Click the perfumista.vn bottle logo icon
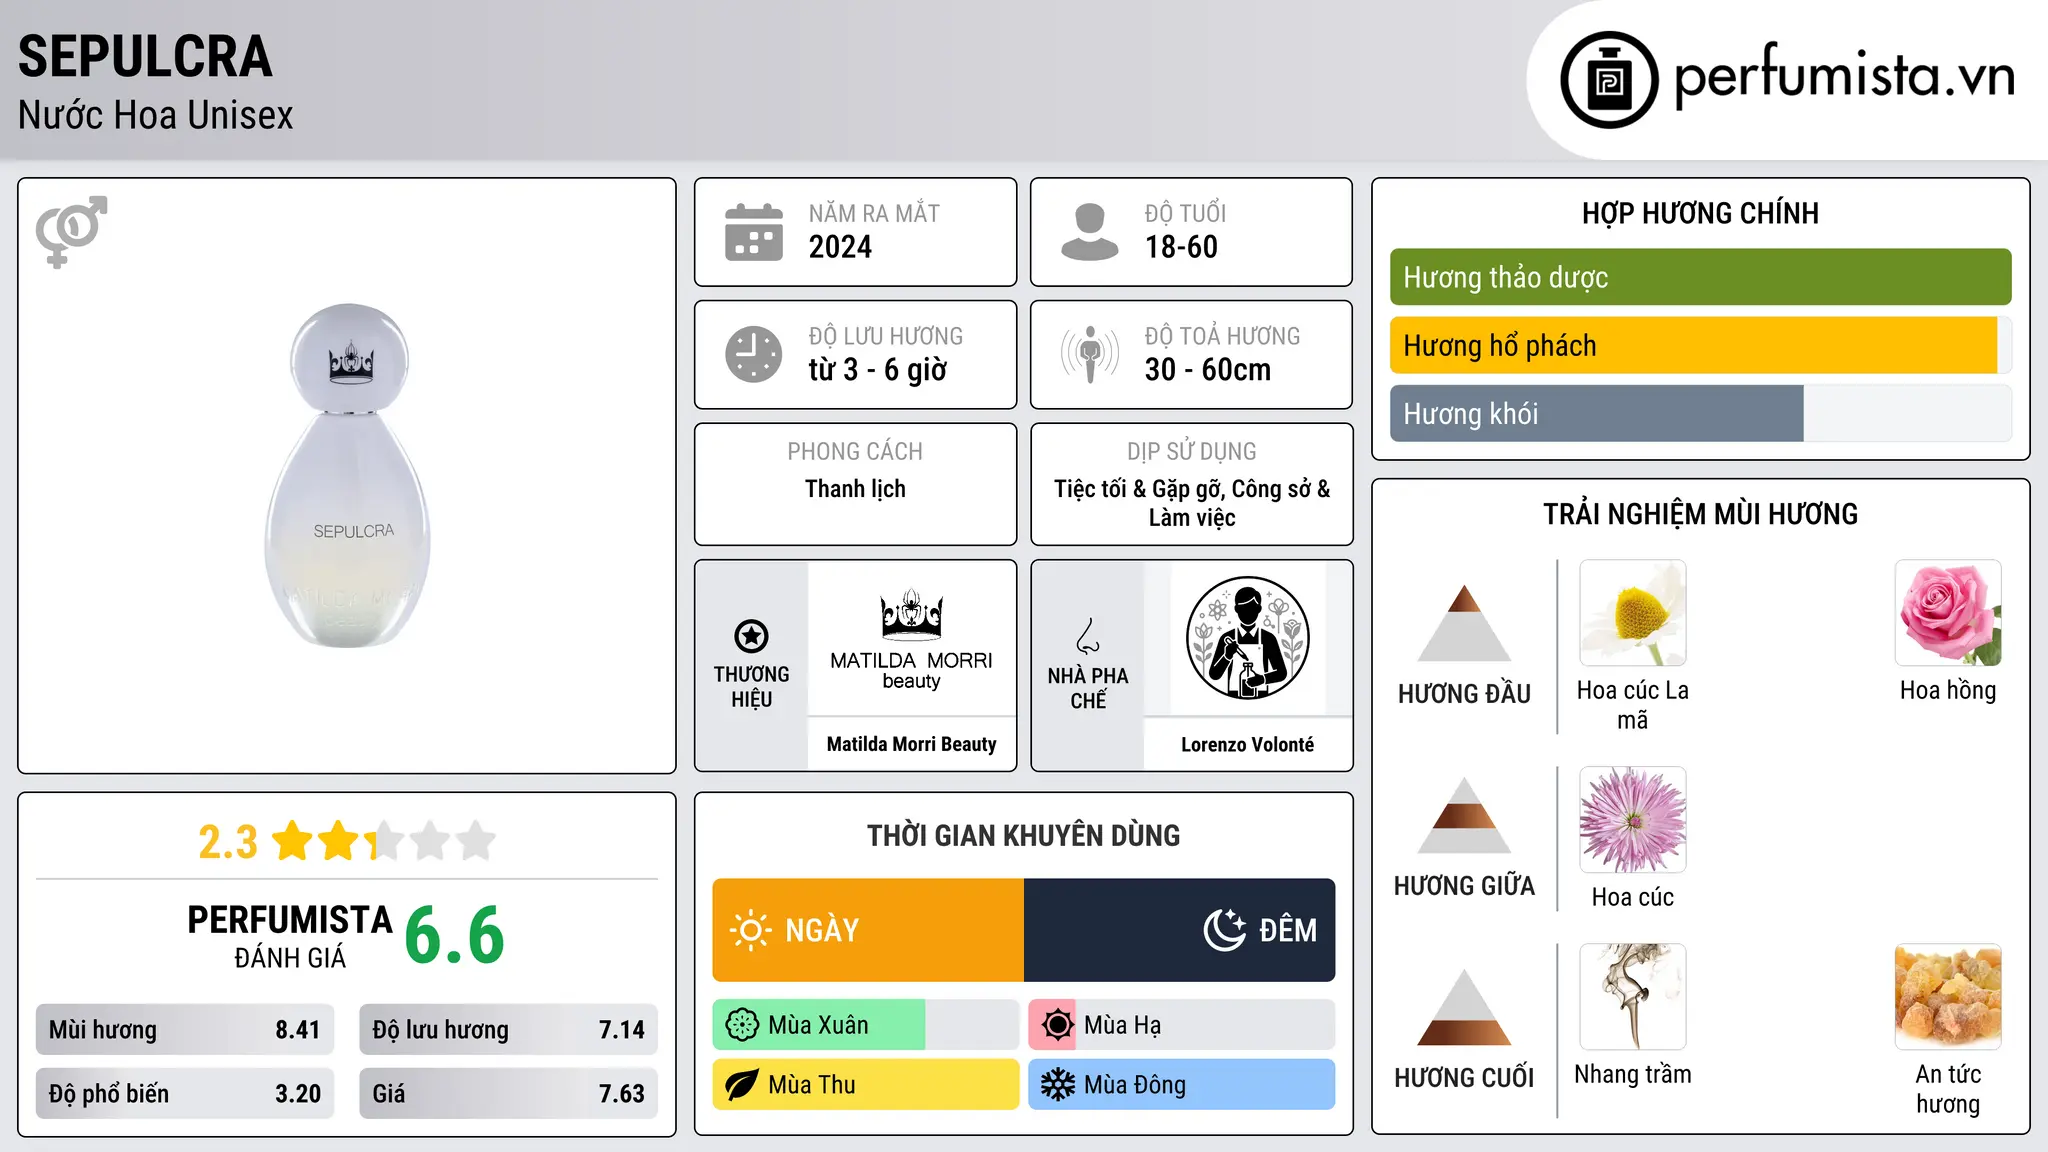The image size is (2048, 1152). (x=1609, y=80)
